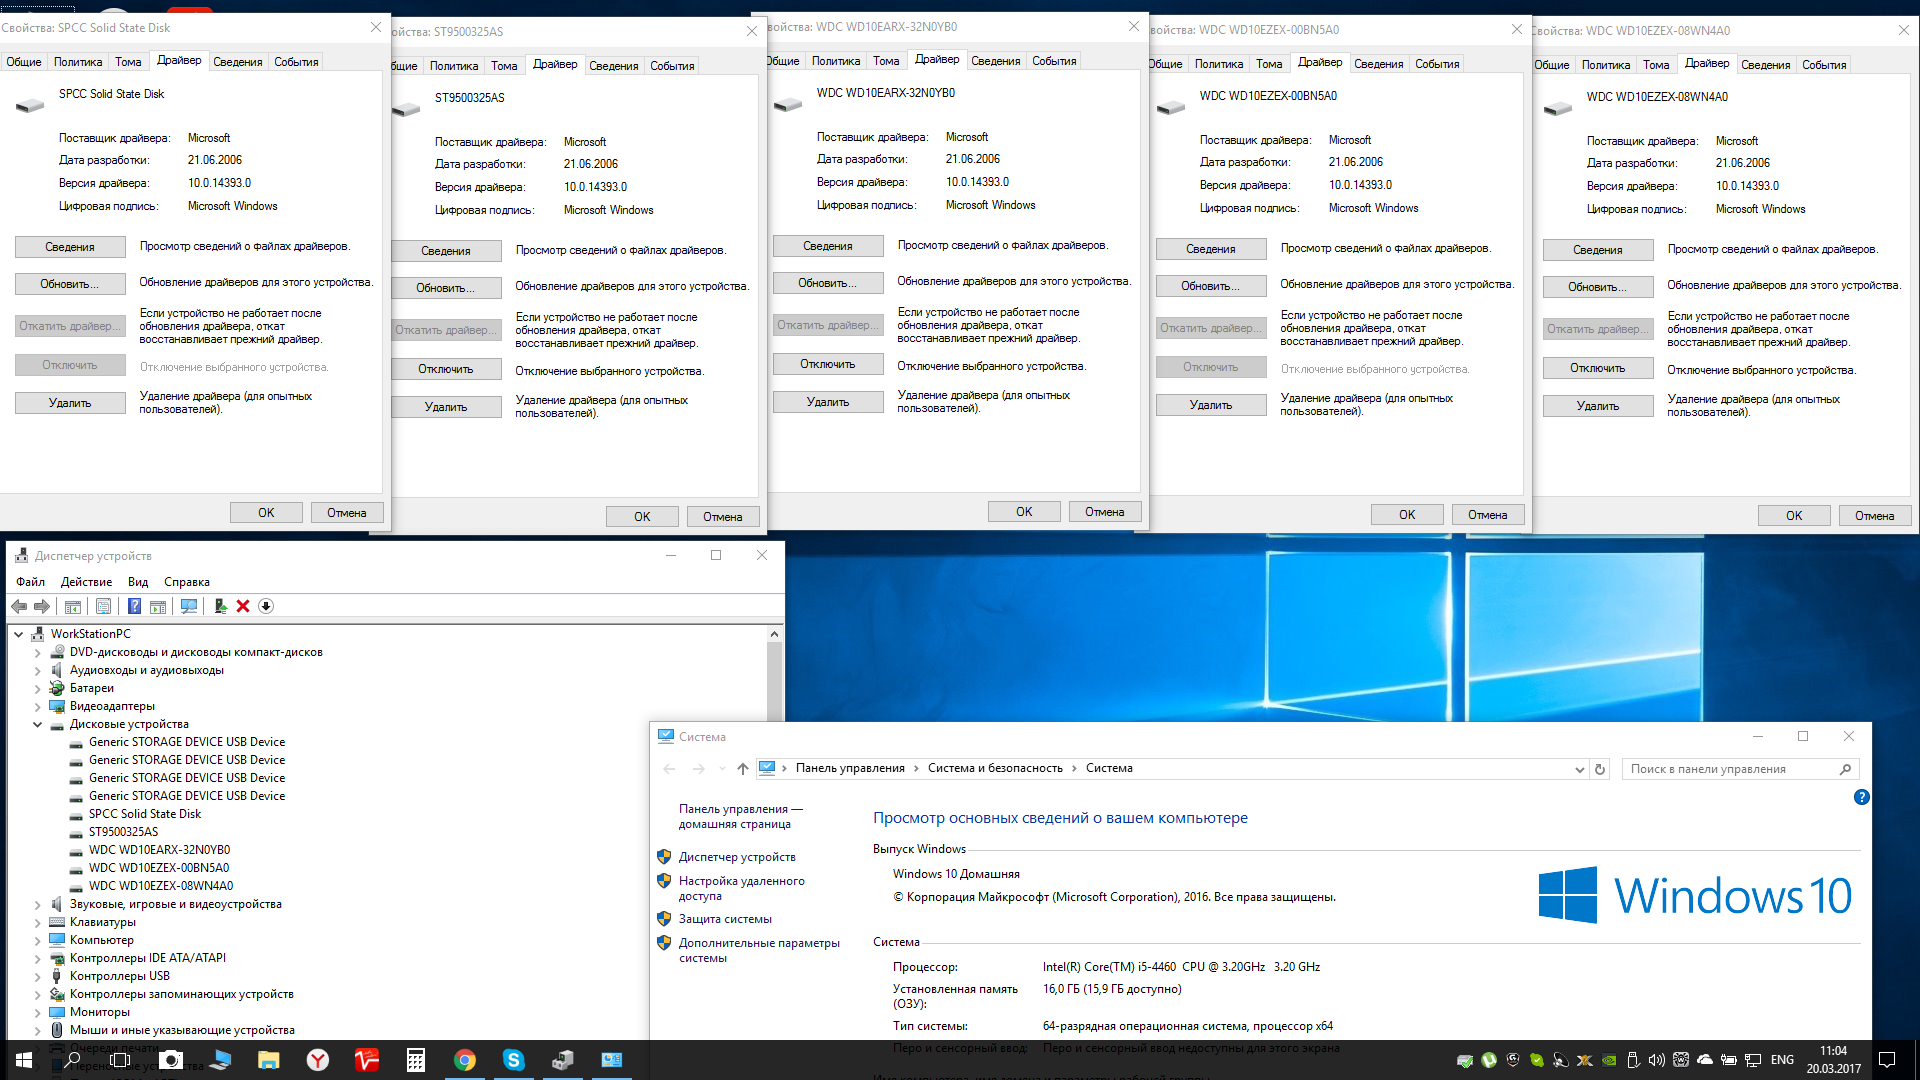1920x1080 pixels.
Task: Collapse the Дисковые устройства tree node
Action: [38, 724]
